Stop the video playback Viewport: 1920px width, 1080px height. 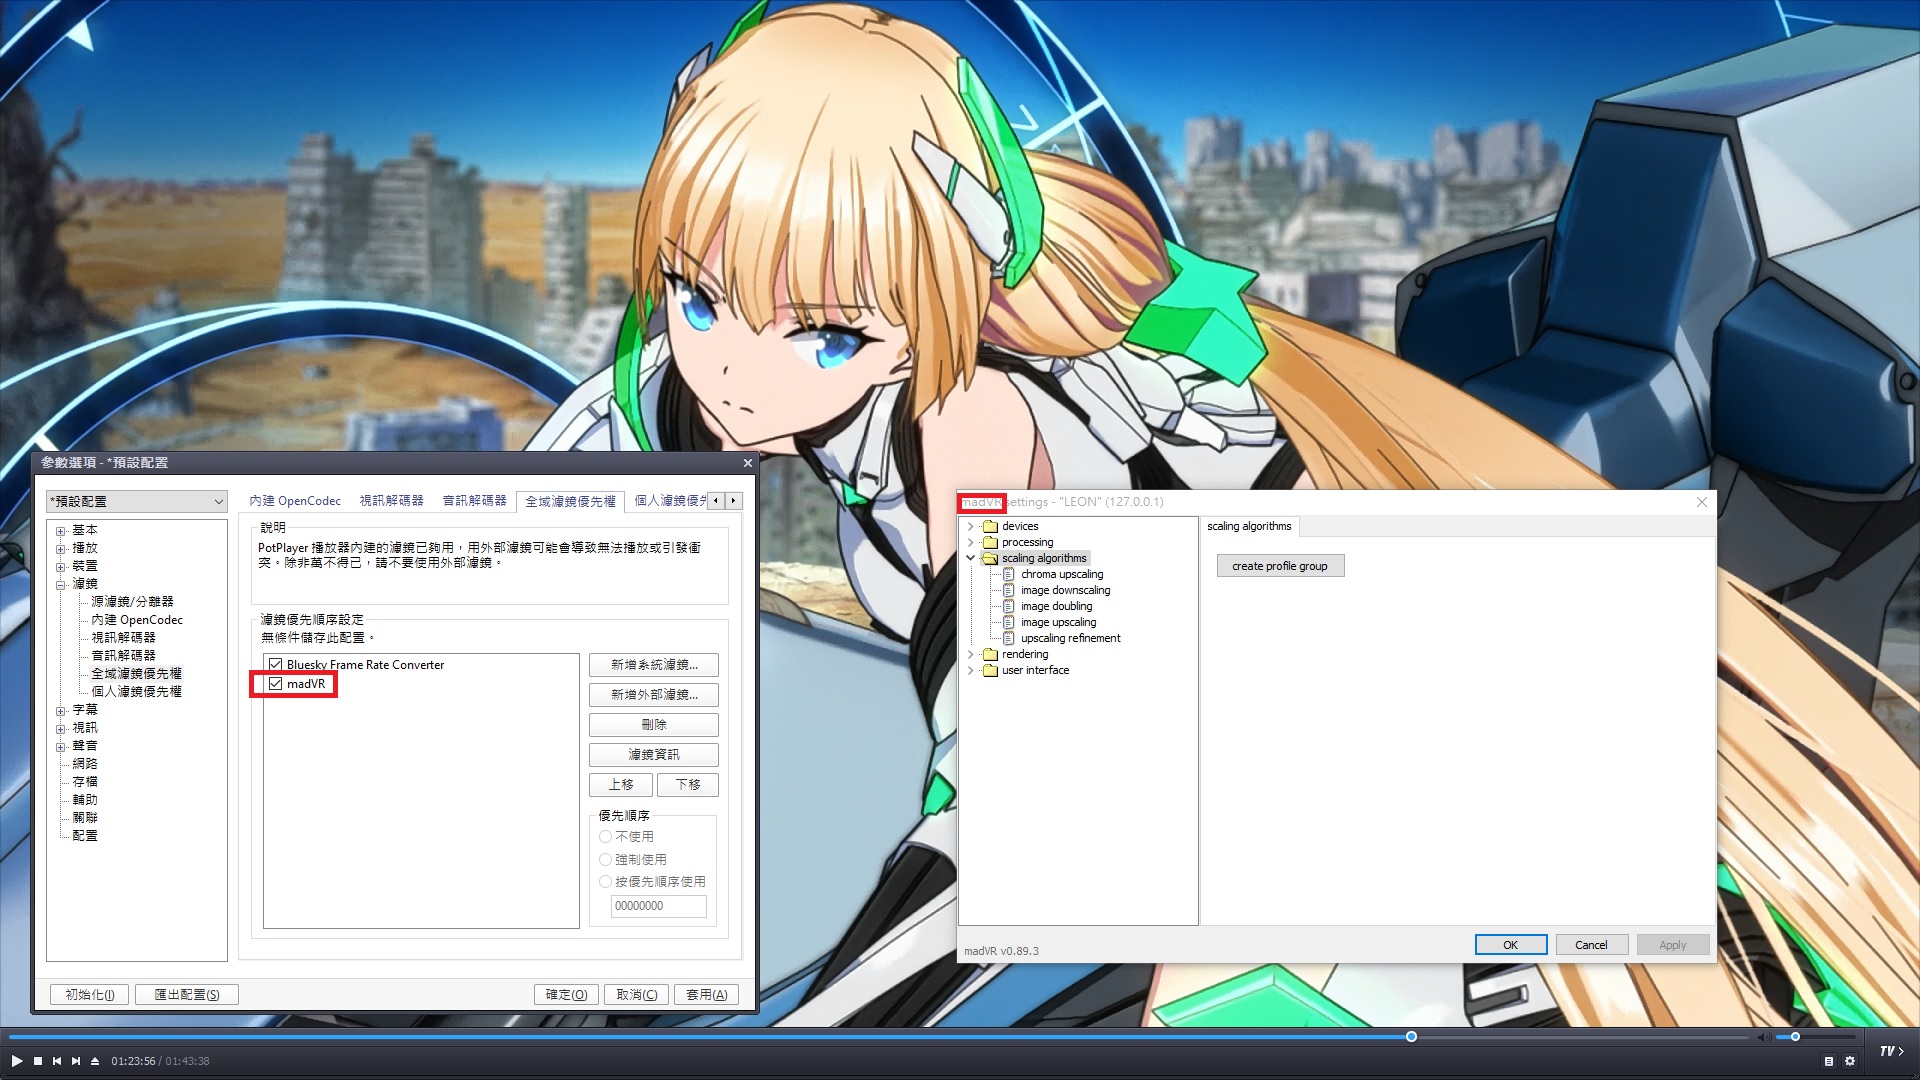(x=38, y=1061)
